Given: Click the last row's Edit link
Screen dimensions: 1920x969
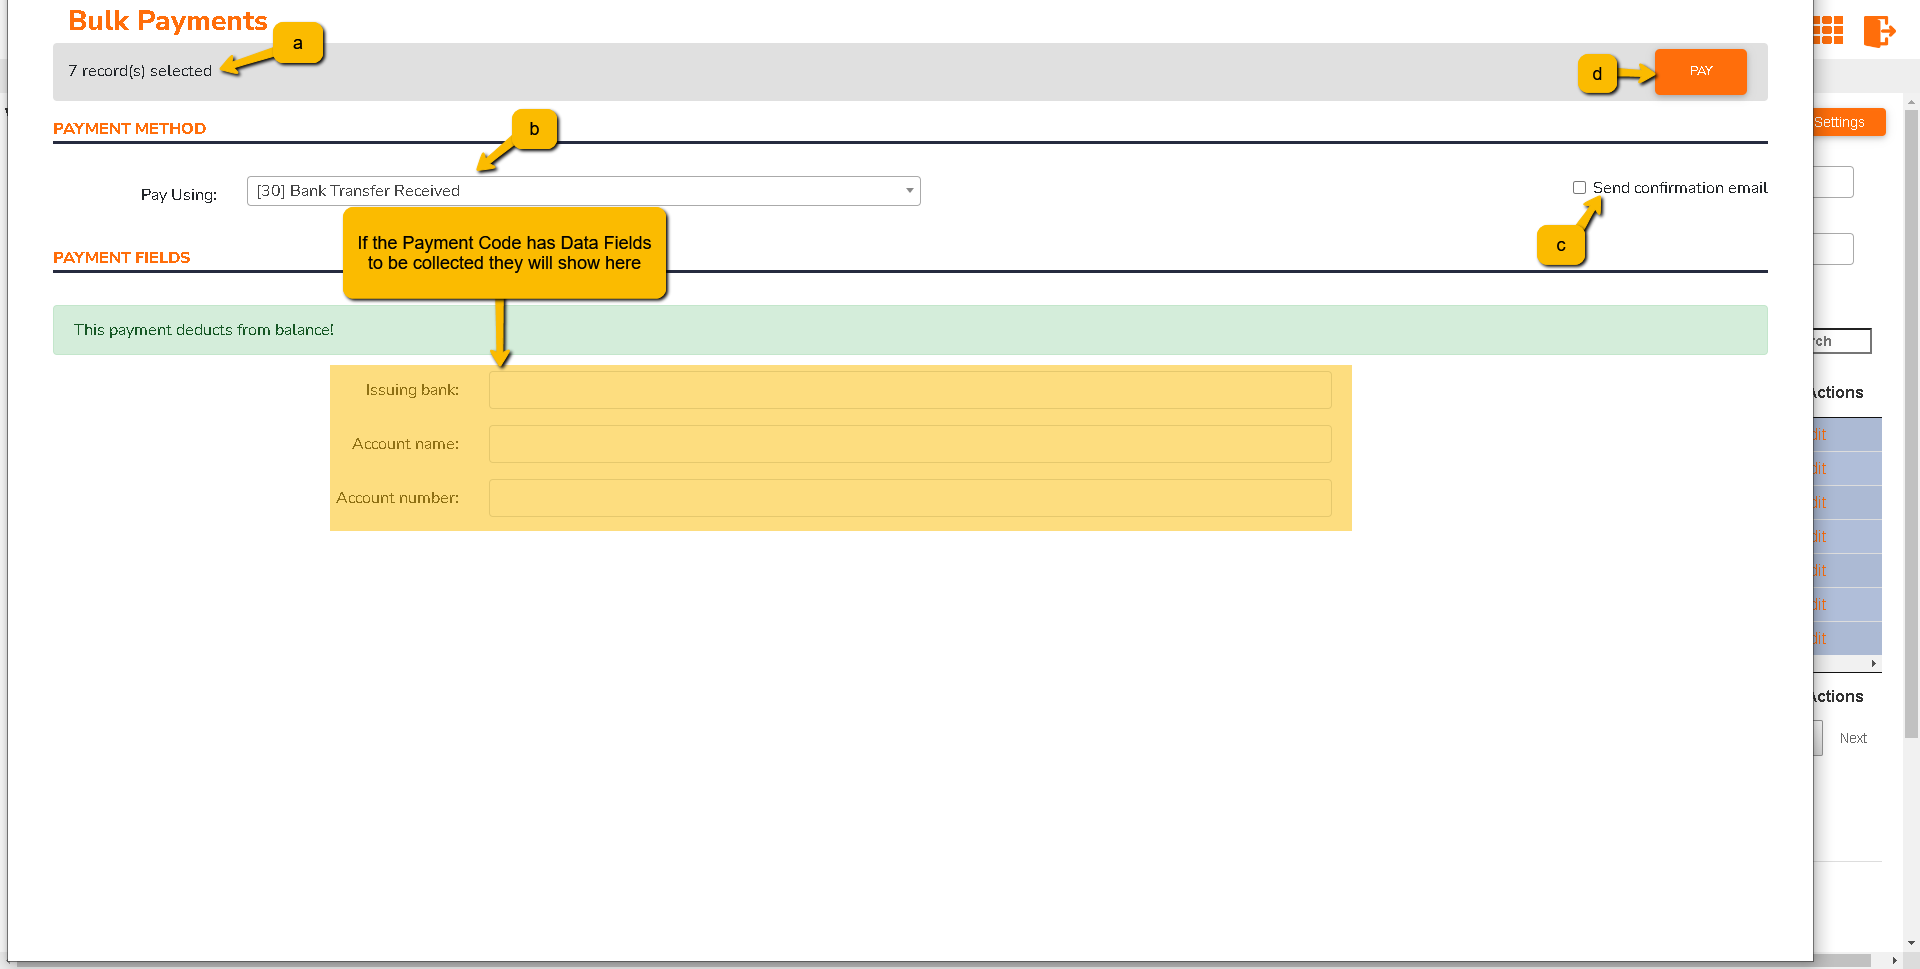Looking at the screenshot, I should 1821,639.
